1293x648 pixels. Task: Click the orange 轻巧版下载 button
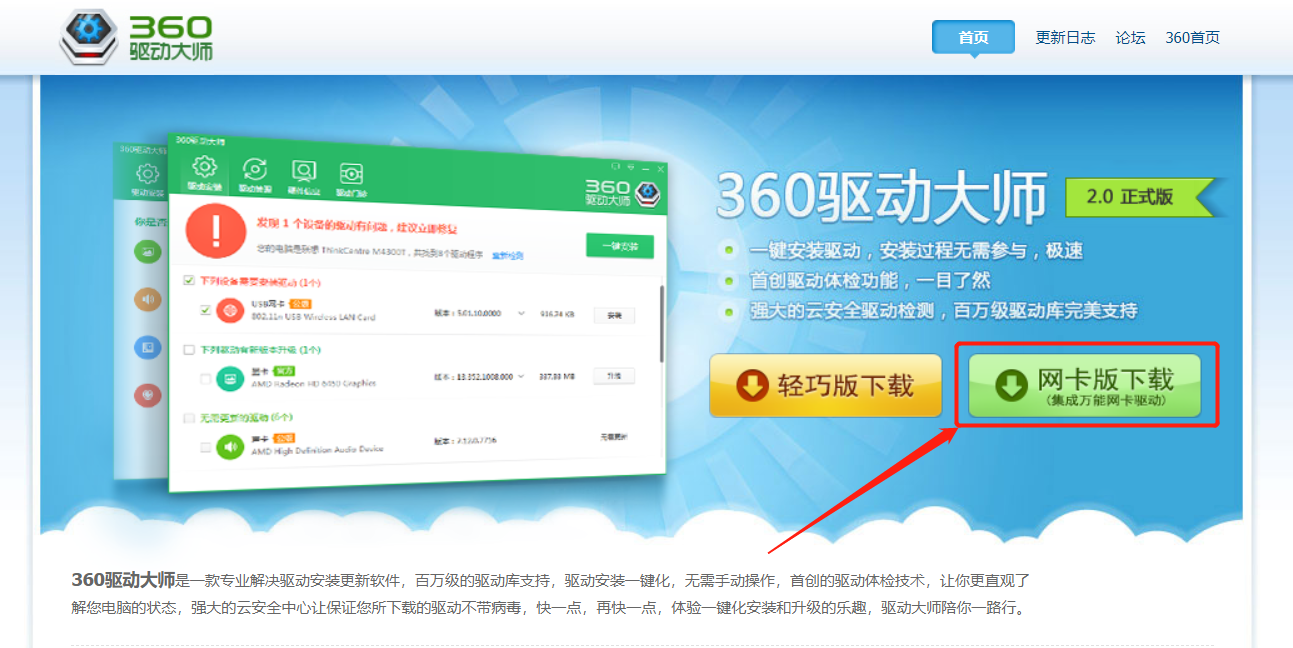click(826, 385)
